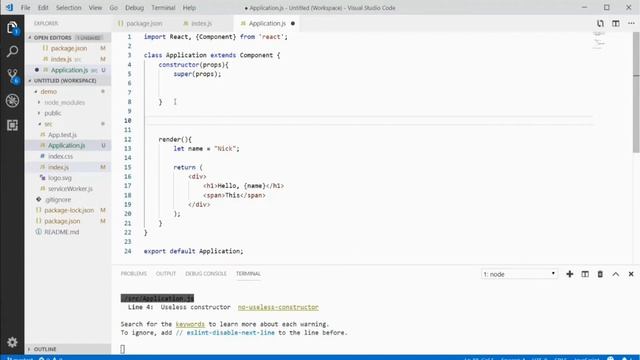This screenshot has height=360, width=640.
Task: Click the feedback smiley in status bar
Action: tap(610, 358)
